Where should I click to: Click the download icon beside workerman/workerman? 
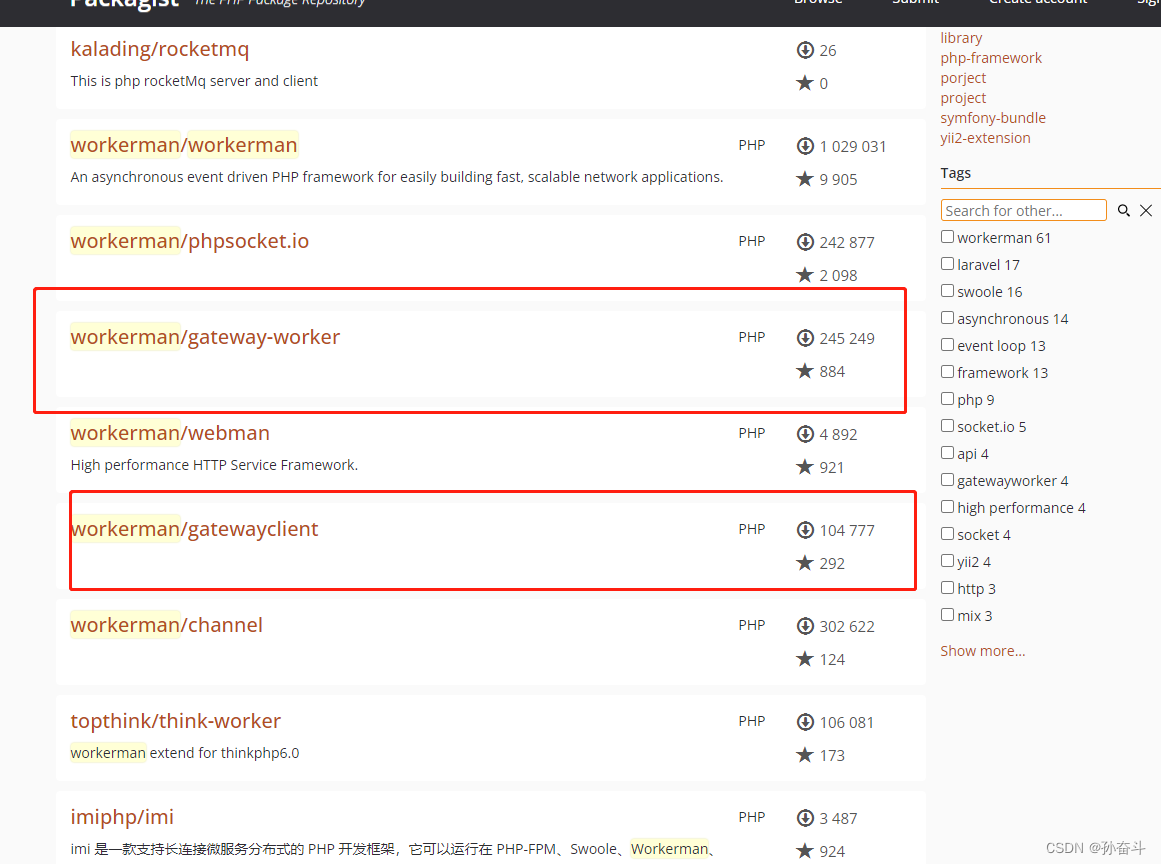pyautogui.click(x=806, y=146)
